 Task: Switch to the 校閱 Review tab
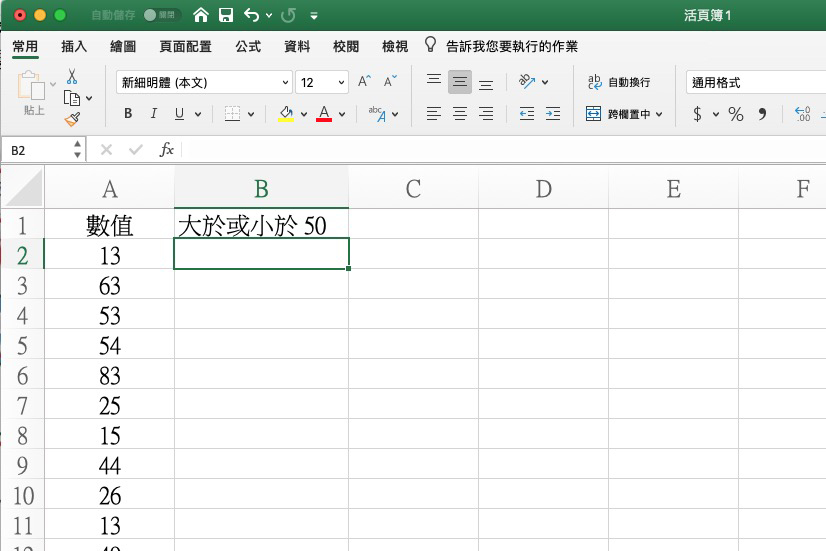[346, 46]
